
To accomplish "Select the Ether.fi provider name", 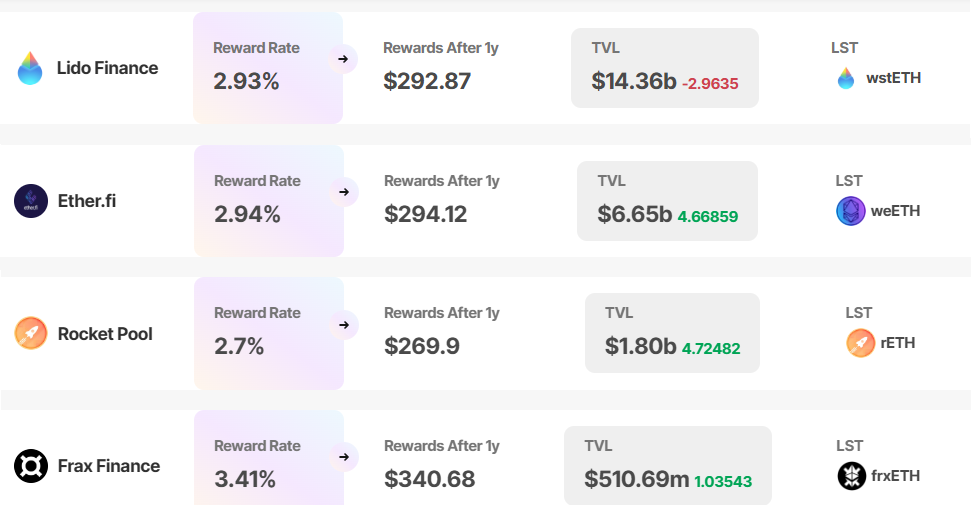I will pos(87,201).
